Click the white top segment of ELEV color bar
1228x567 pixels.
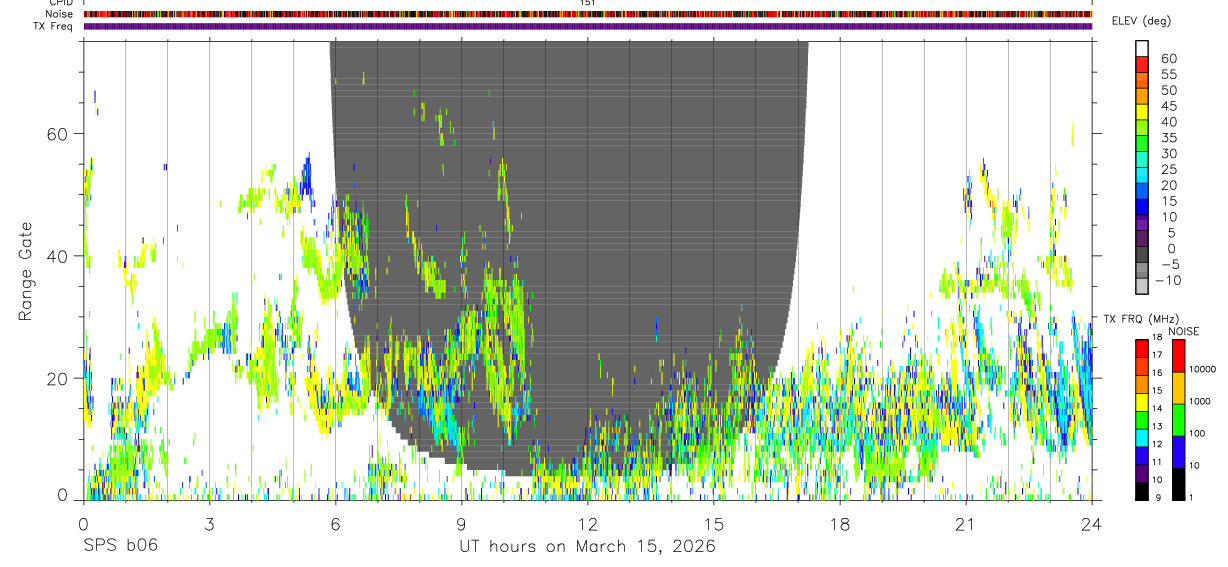(x=1142, y=48)
